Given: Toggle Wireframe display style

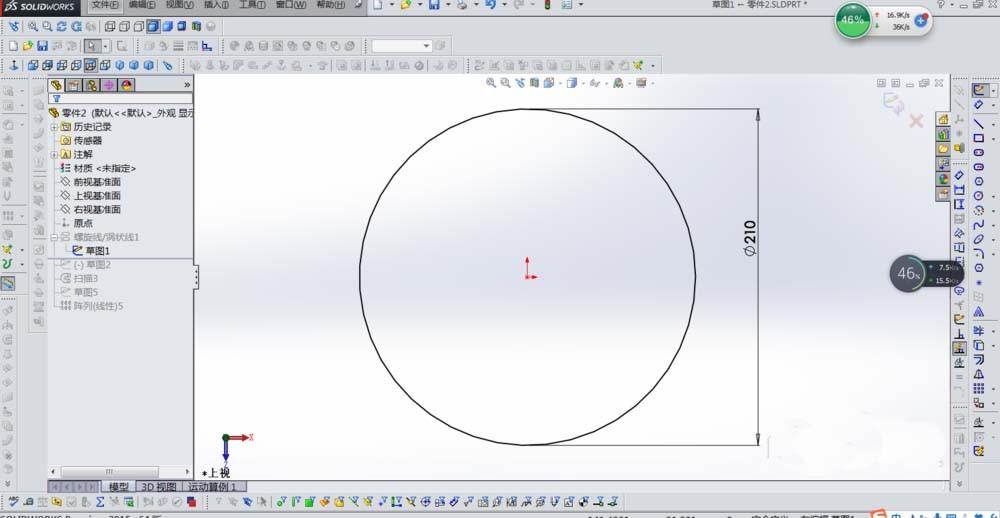Looking at the screenshot, I should tap(110, 27).
